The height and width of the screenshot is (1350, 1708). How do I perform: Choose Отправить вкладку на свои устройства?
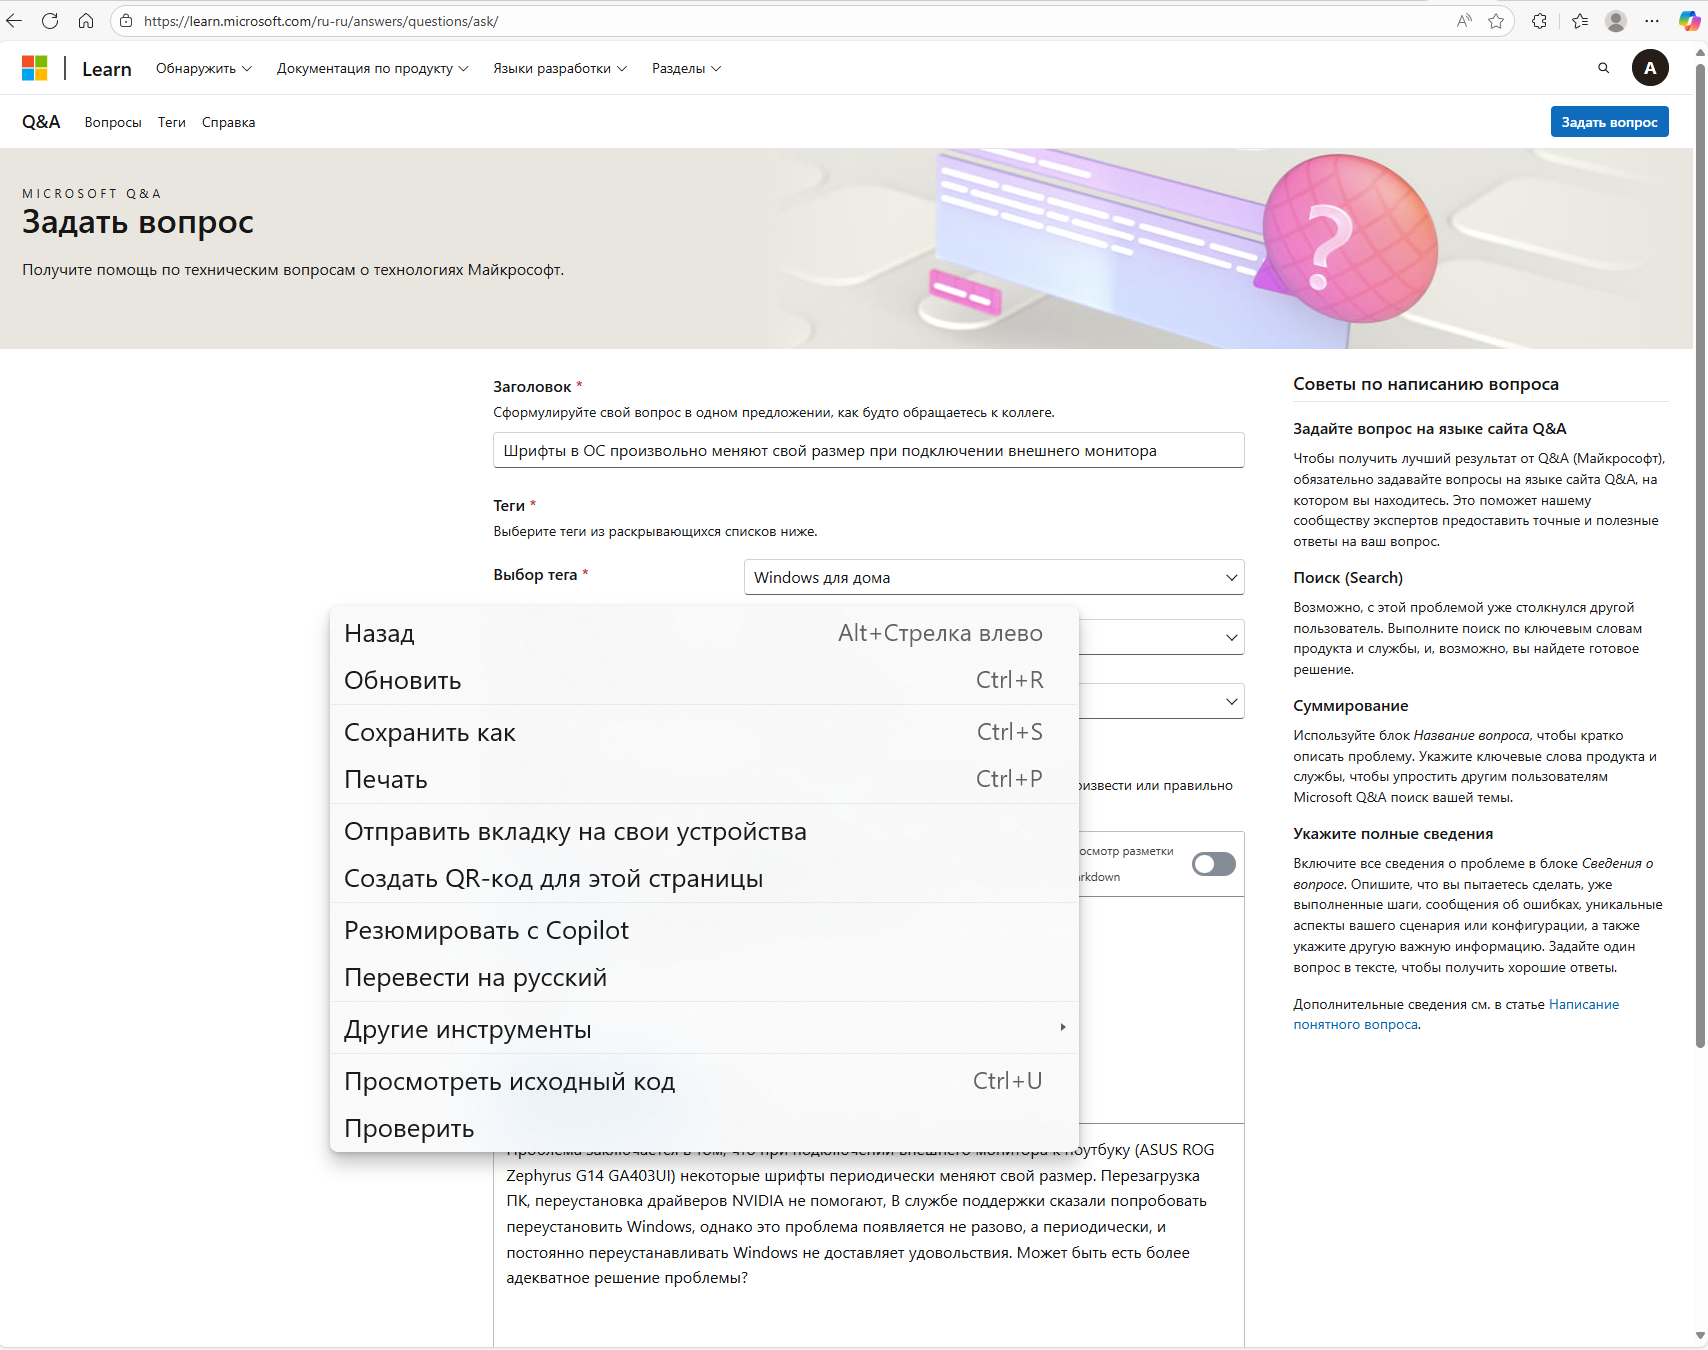coord(704,831)
